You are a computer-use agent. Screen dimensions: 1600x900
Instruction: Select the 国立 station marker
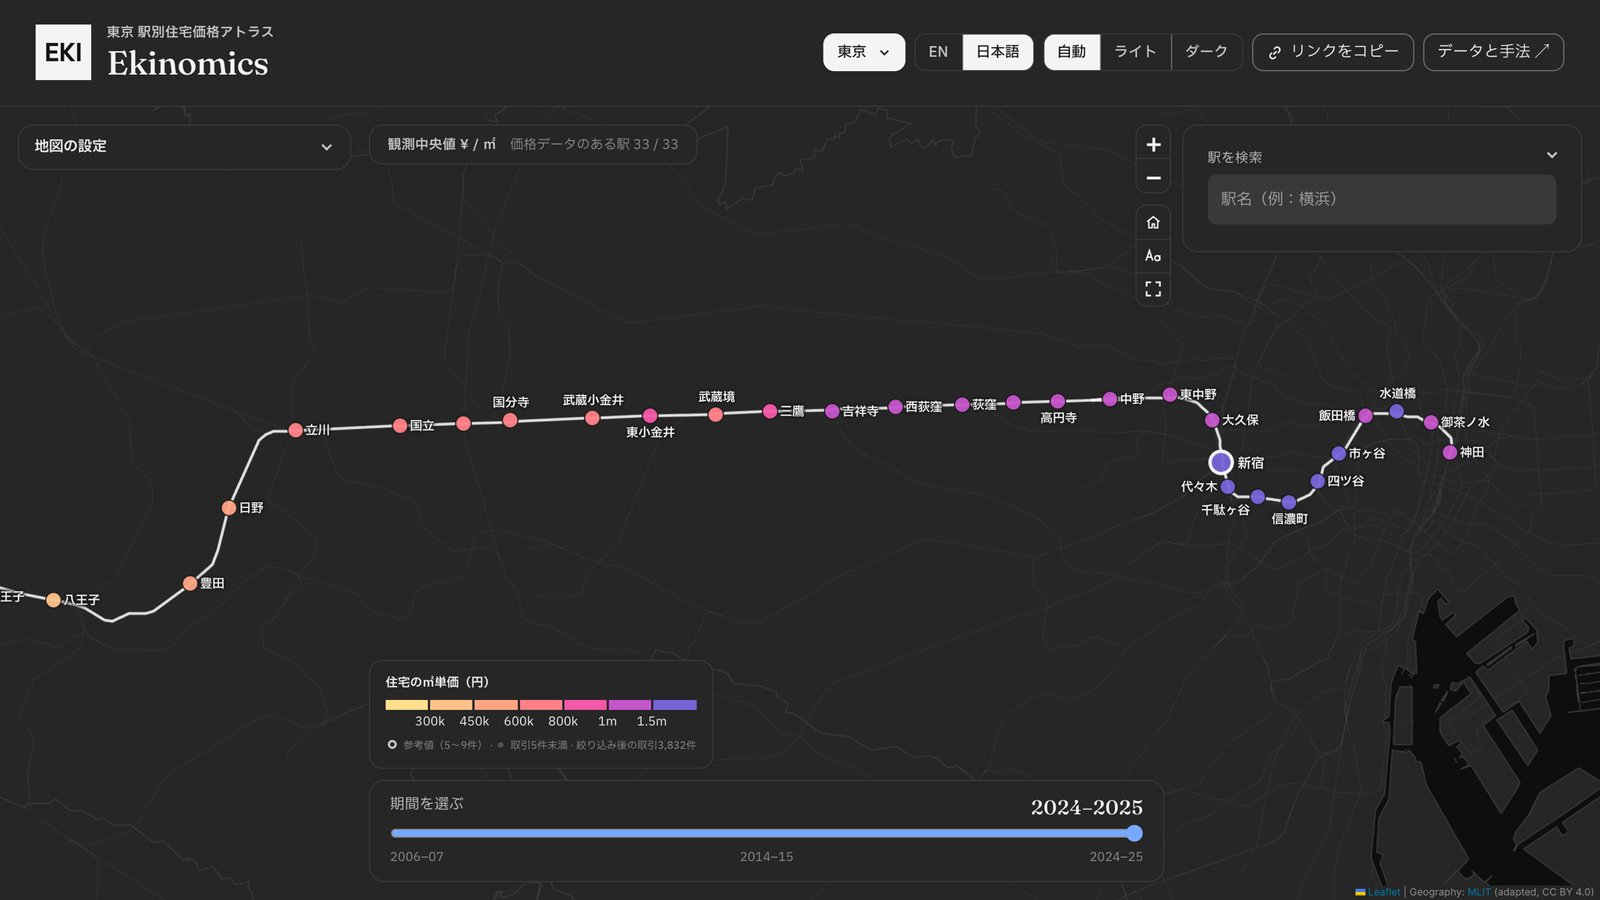coord(400,426)
